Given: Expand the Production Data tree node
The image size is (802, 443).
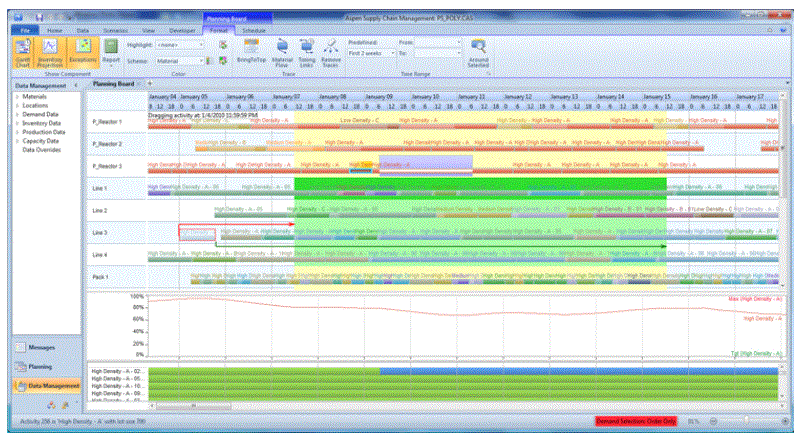Looking at the screenshot, I should [x=17, y=132].
